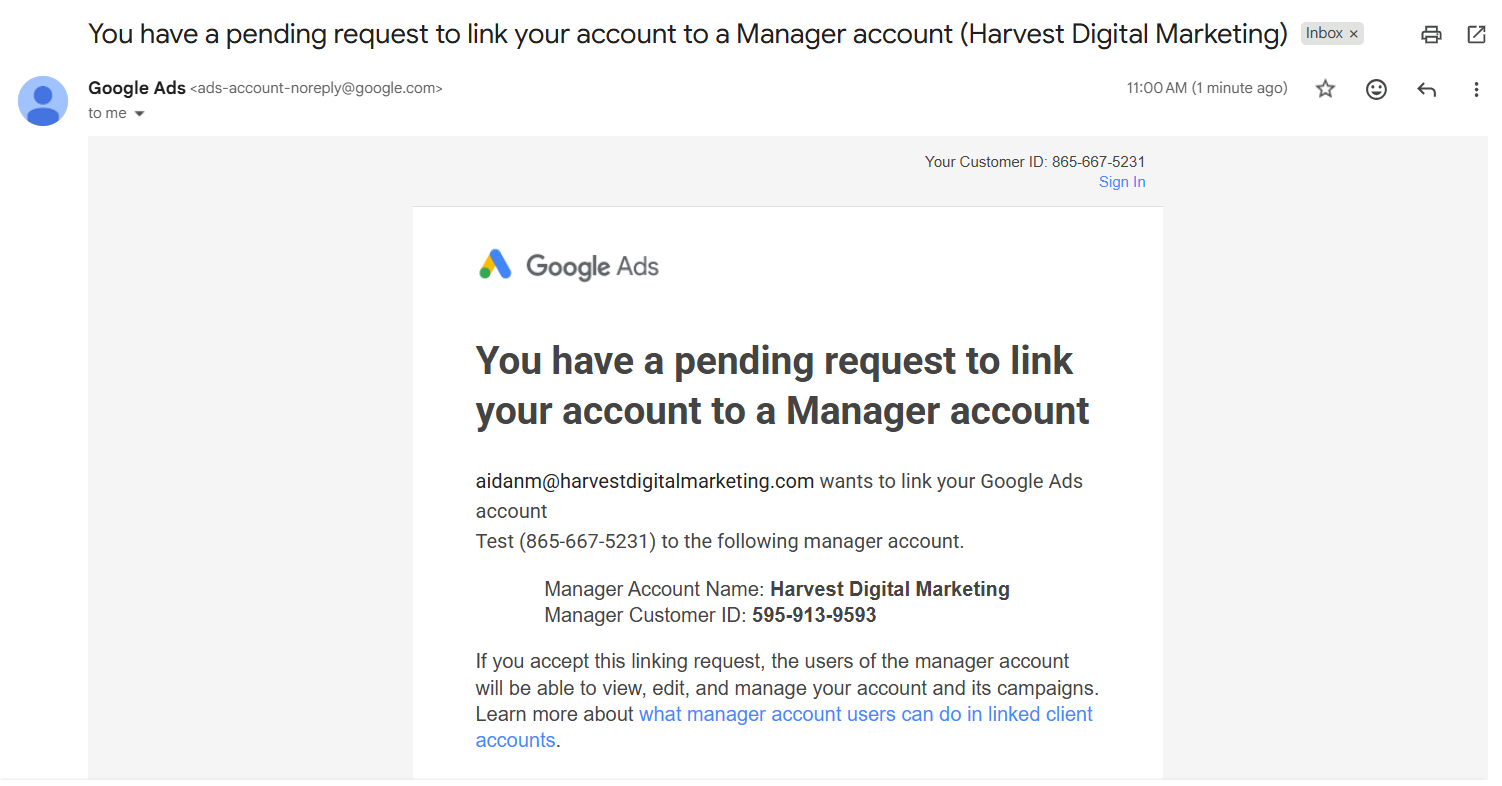The height and width of the screenshot is (786, 1502).
Task: Print this email with the printer icon
Action: tap(1431, 35)
